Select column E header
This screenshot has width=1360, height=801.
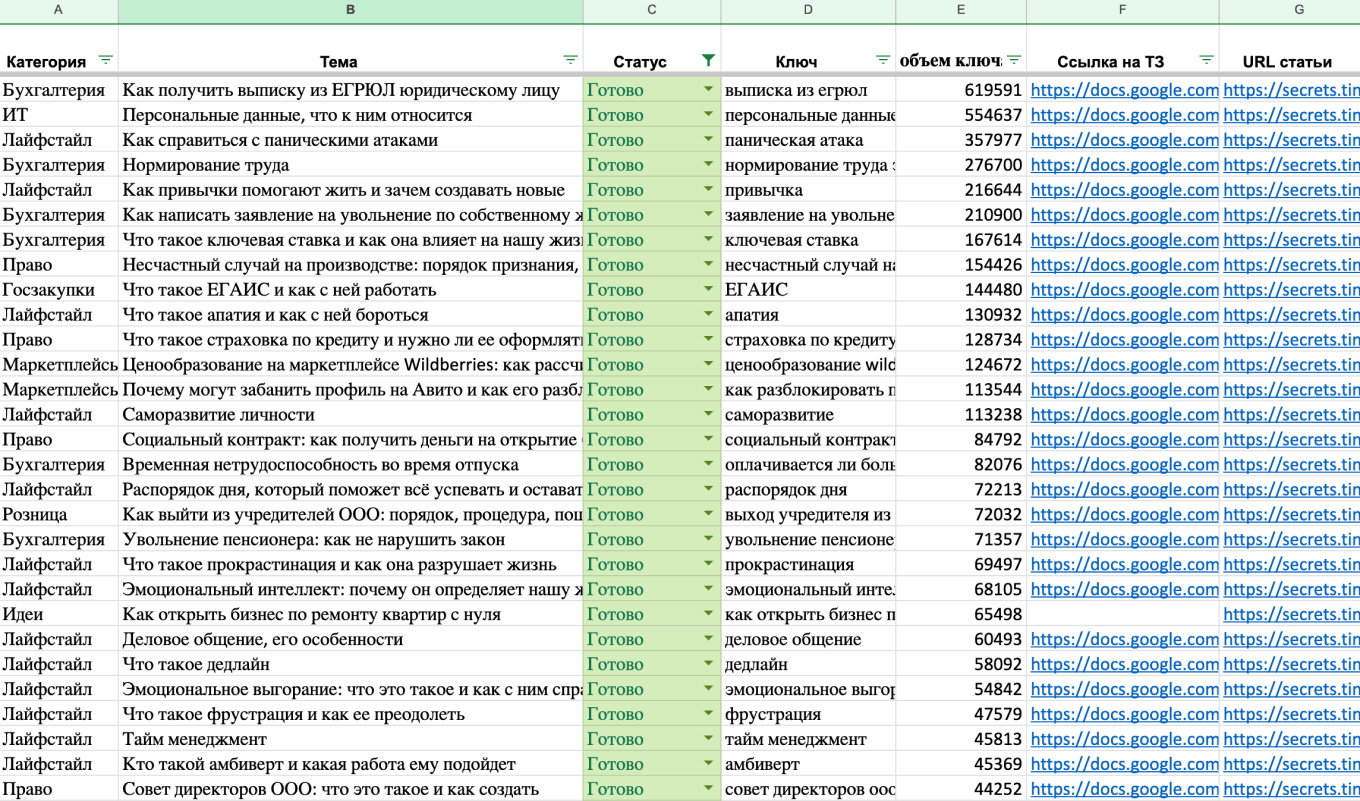(960, 10)
